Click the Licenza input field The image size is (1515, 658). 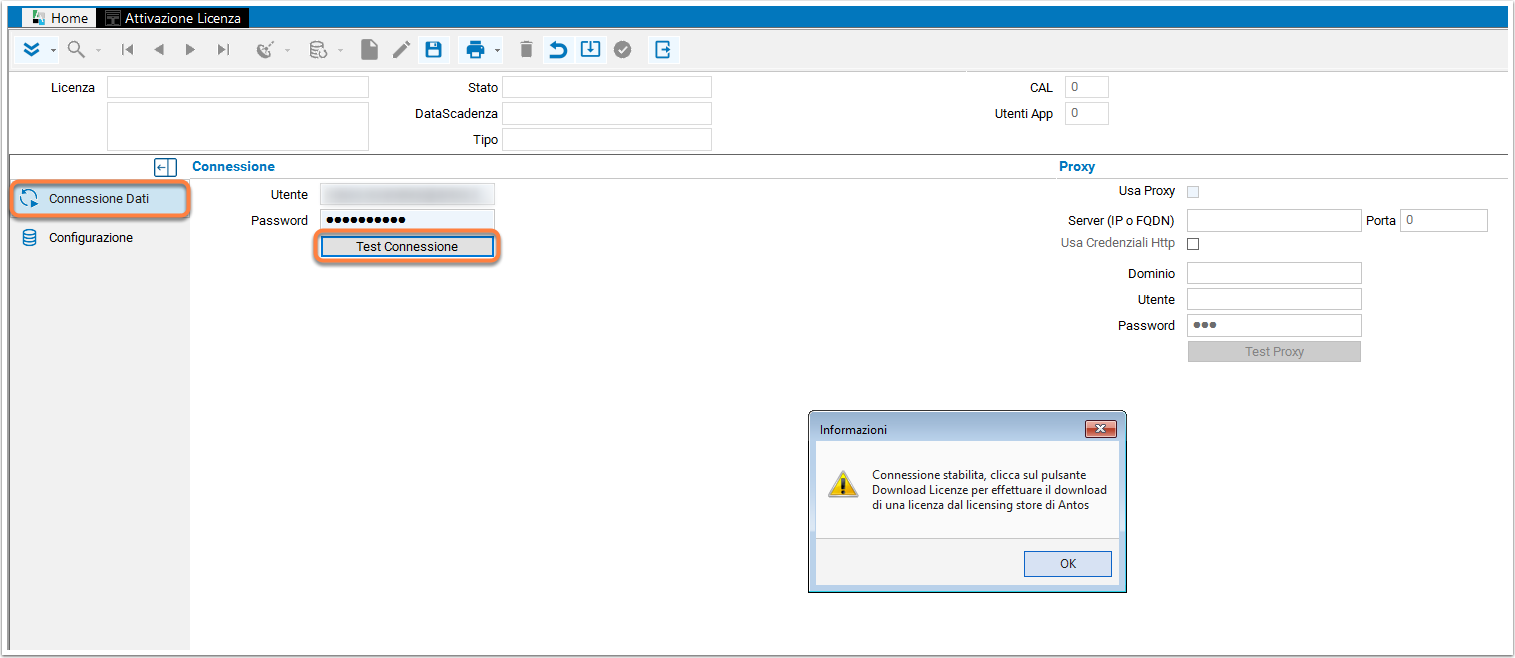point(238,87)
